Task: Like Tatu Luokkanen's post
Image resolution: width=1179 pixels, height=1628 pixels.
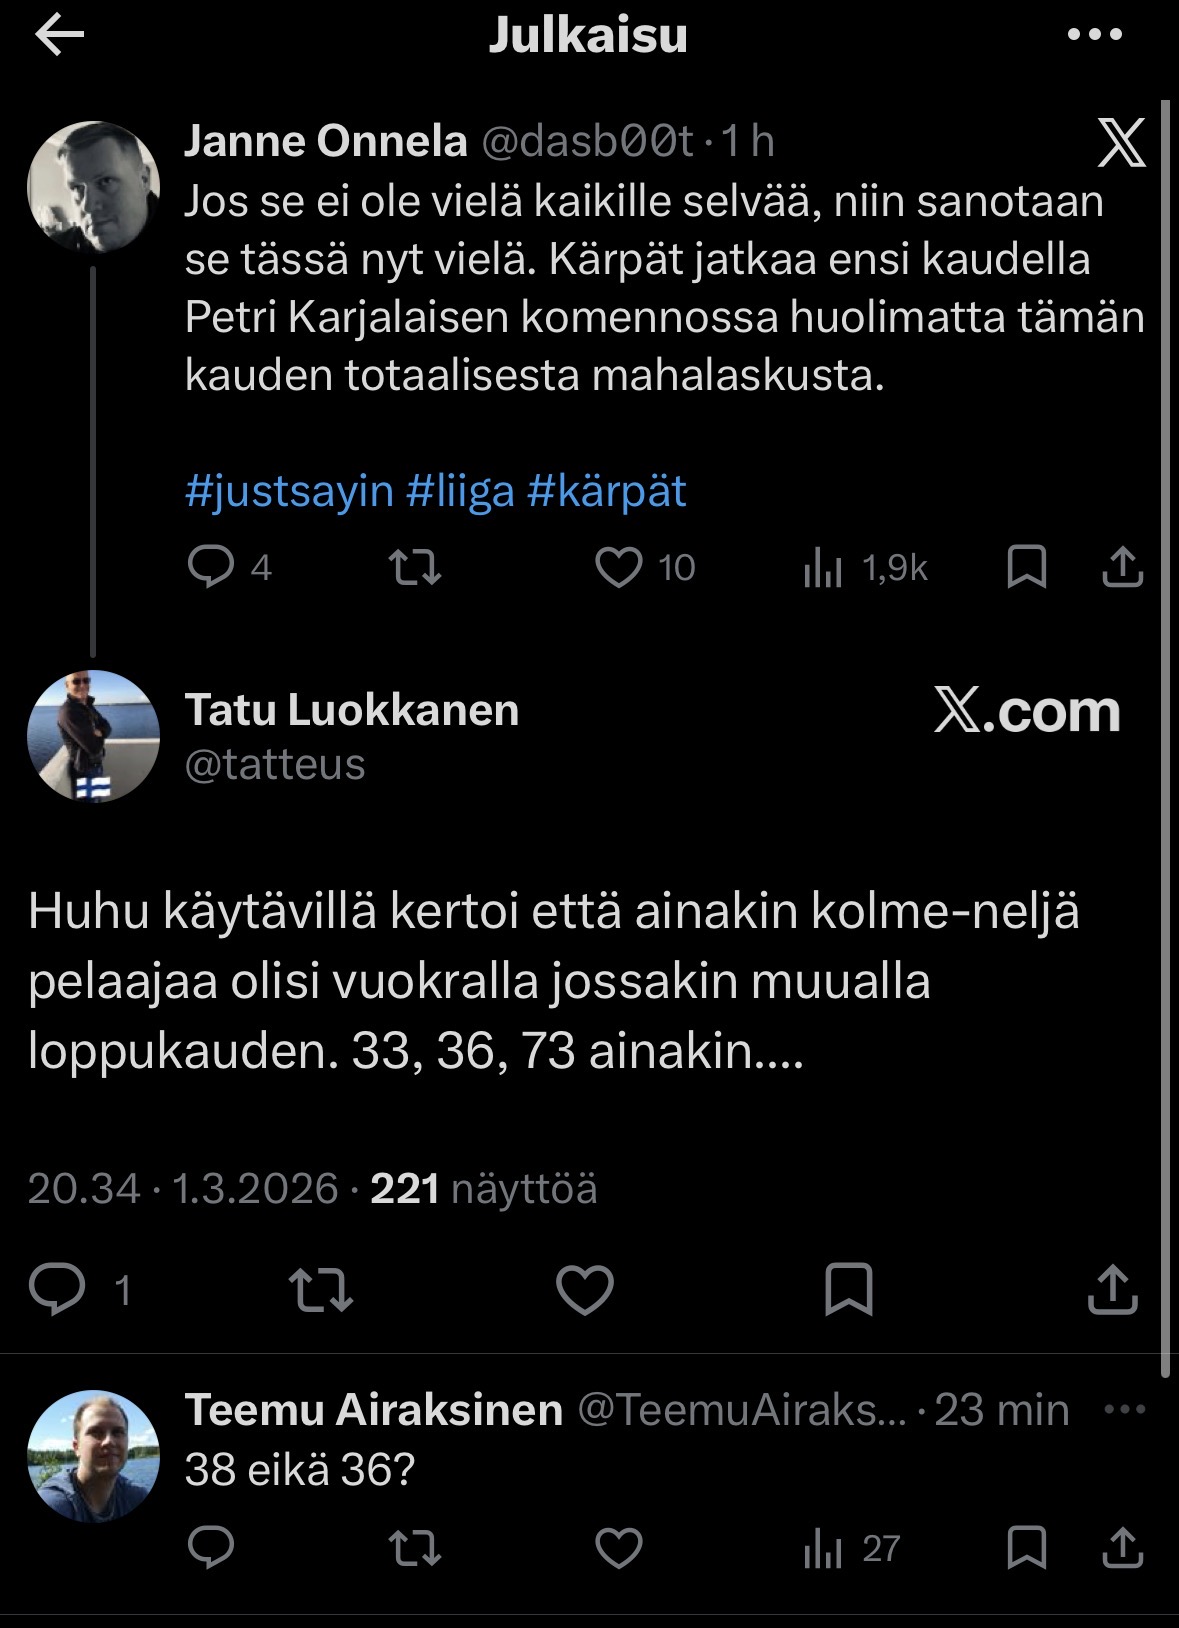Action: tap(584, 1289)
